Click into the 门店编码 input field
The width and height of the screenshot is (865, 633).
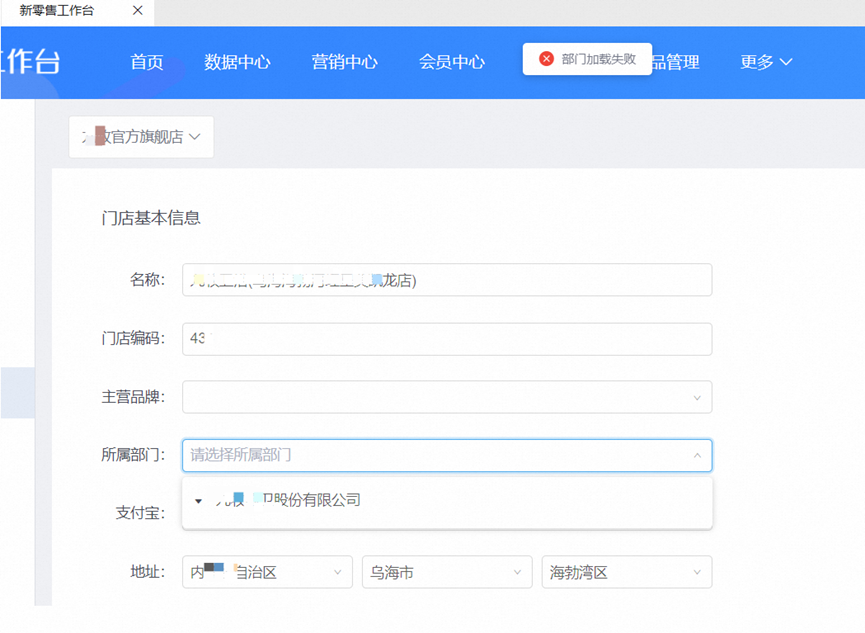(446, 339)
